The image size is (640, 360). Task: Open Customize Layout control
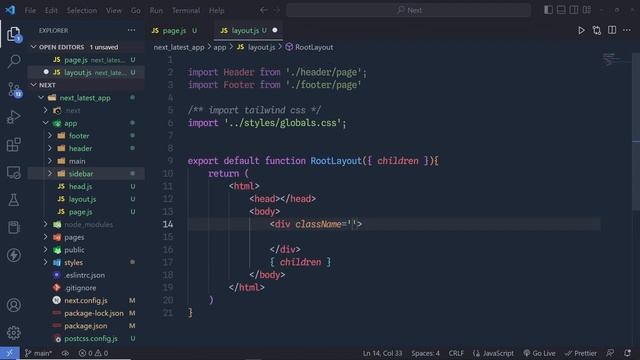[x=587, y=10]
